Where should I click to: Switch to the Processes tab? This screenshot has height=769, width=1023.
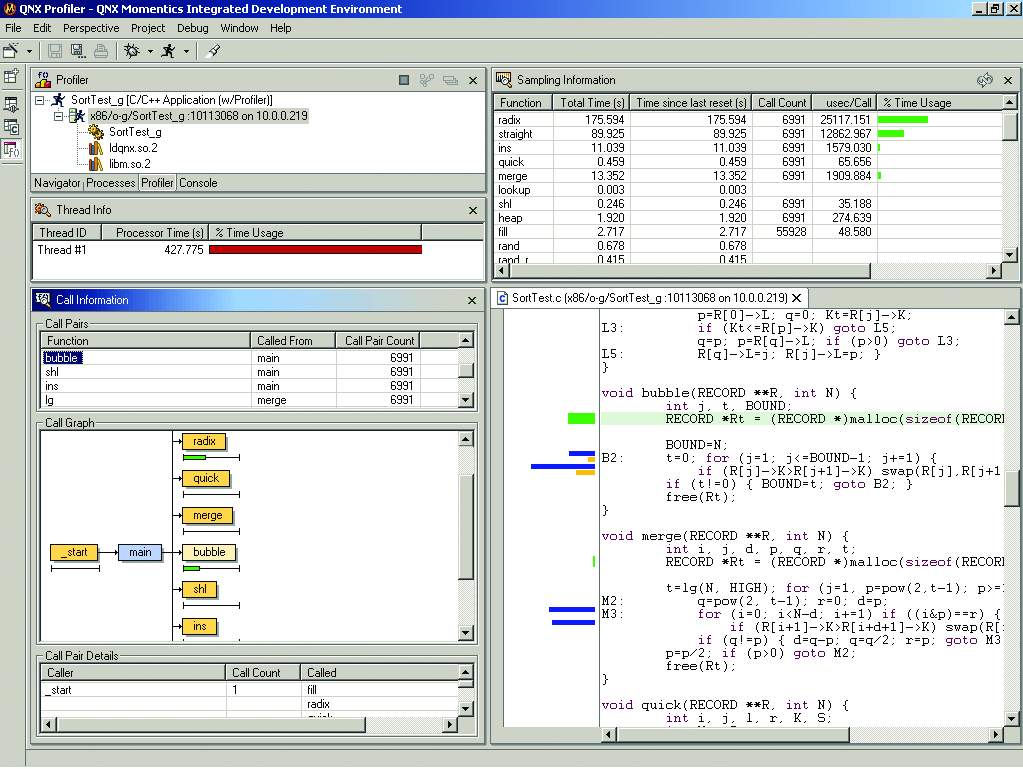pos(110,183)
